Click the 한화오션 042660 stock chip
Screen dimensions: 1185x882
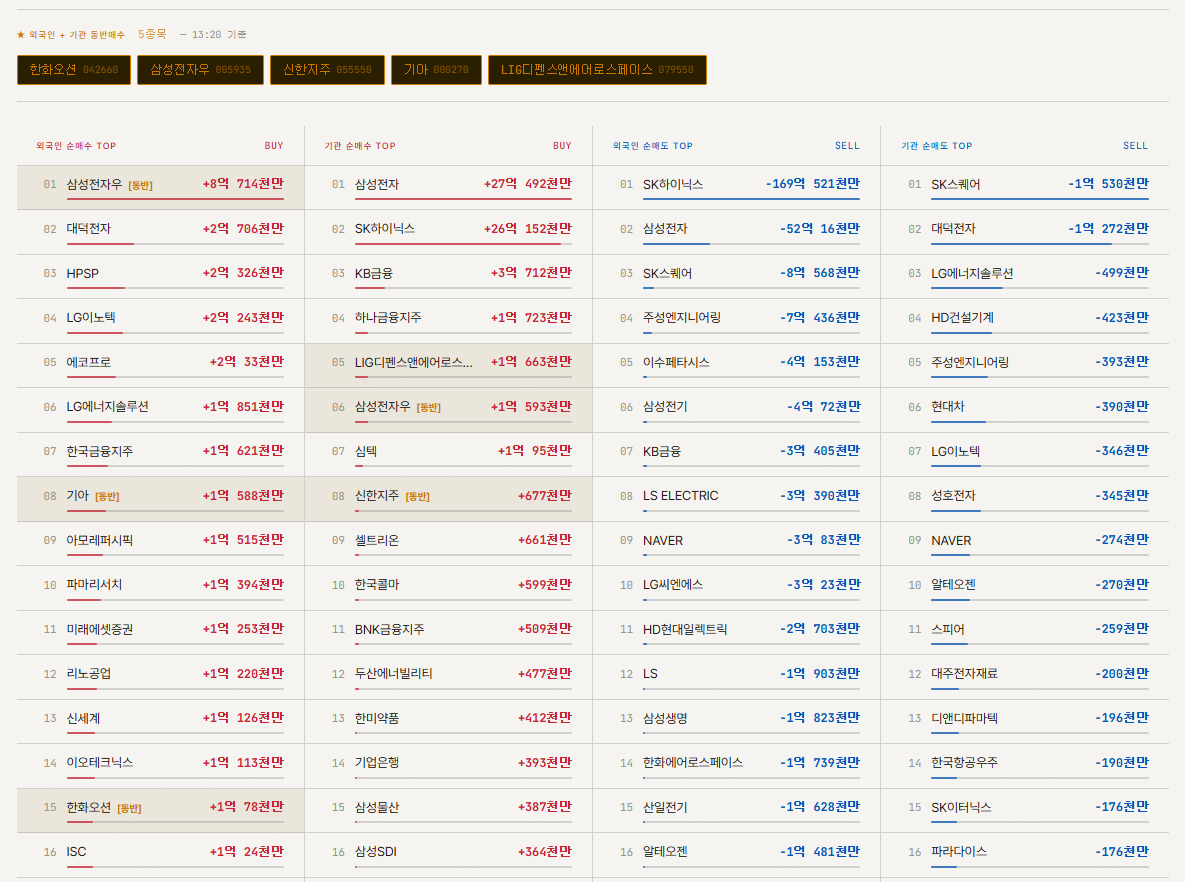pos(73,70)
